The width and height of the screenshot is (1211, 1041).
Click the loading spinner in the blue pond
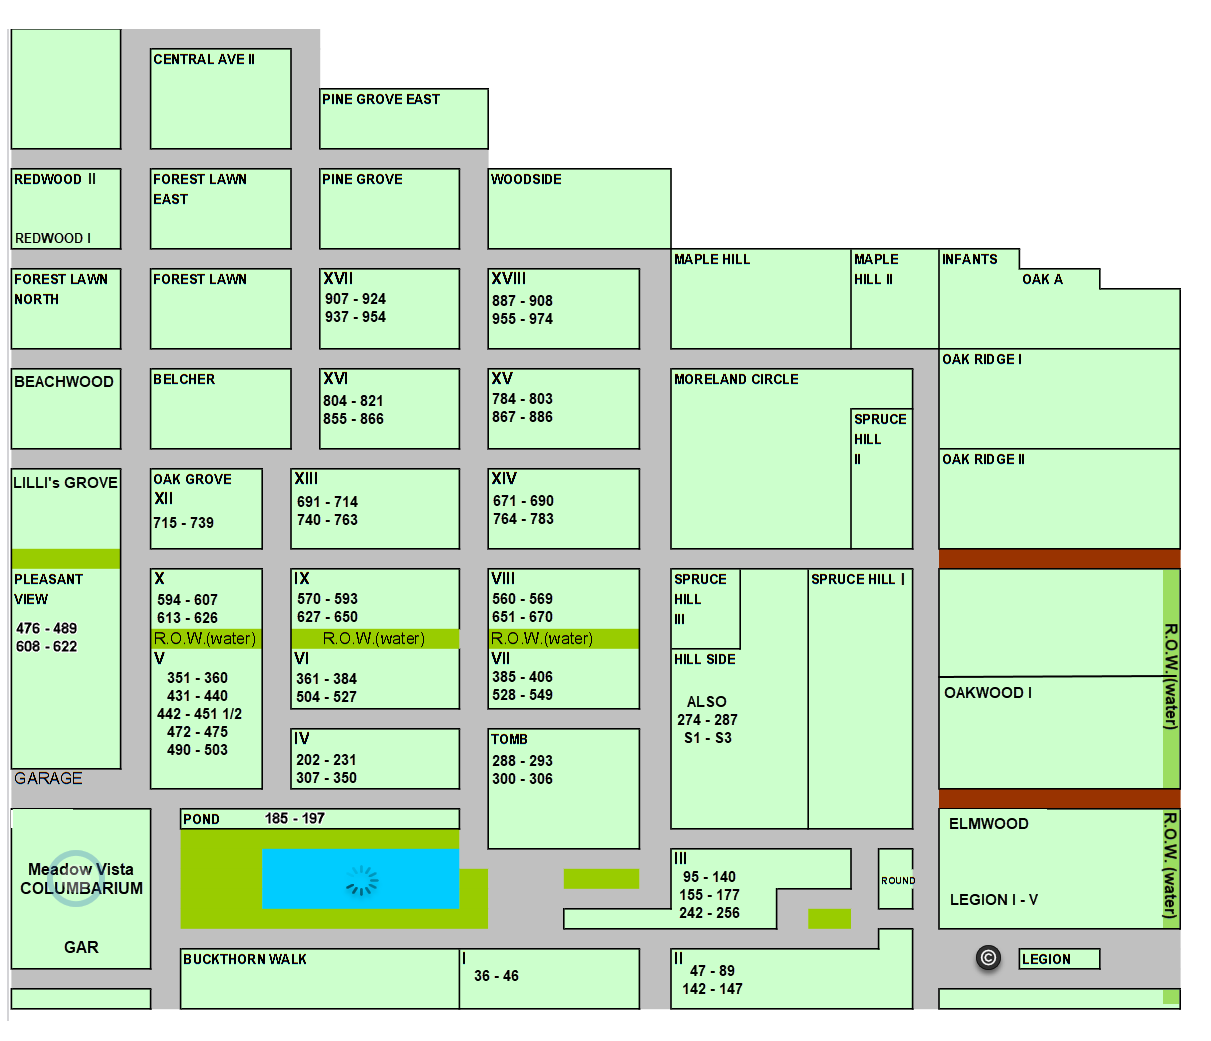tap(362, 880)
